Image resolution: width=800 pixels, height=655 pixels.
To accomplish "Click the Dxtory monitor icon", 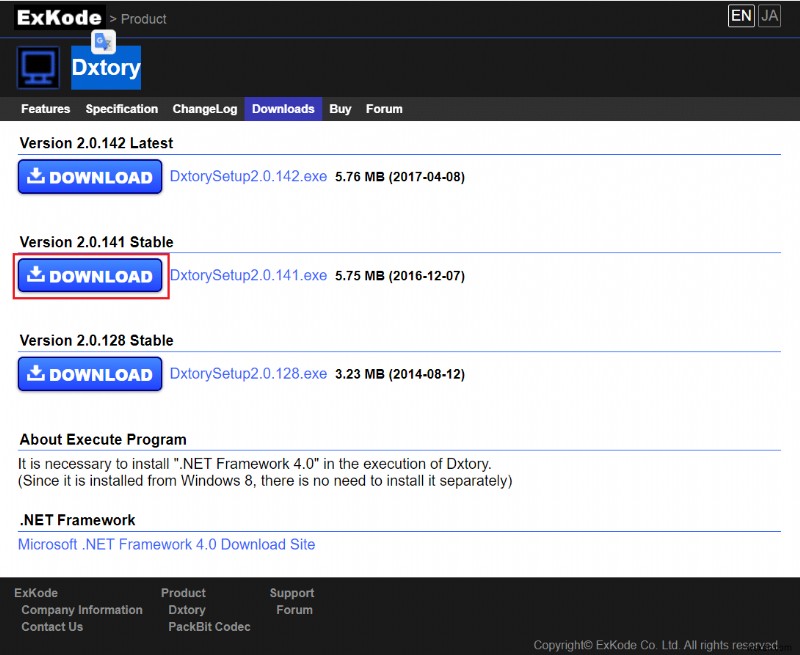I will pyautogui.click(x=38, y=68).
